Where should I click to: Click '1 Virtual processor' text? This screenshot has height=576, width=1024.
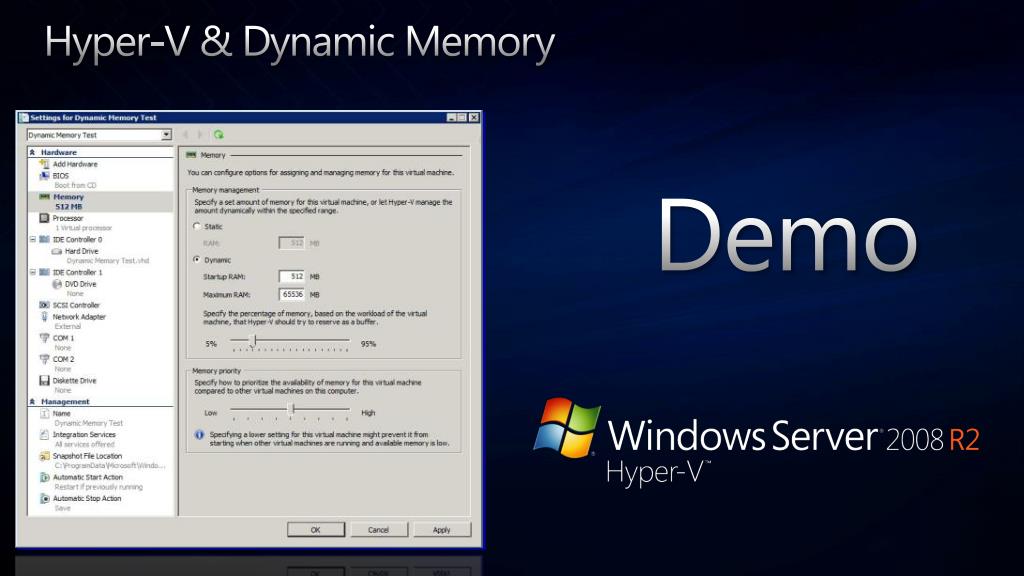click(x=84, y=228)
